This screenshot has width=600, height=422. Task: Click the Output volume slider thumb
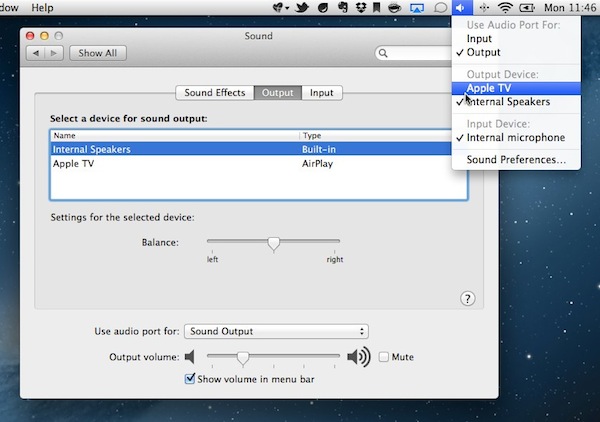243,358
